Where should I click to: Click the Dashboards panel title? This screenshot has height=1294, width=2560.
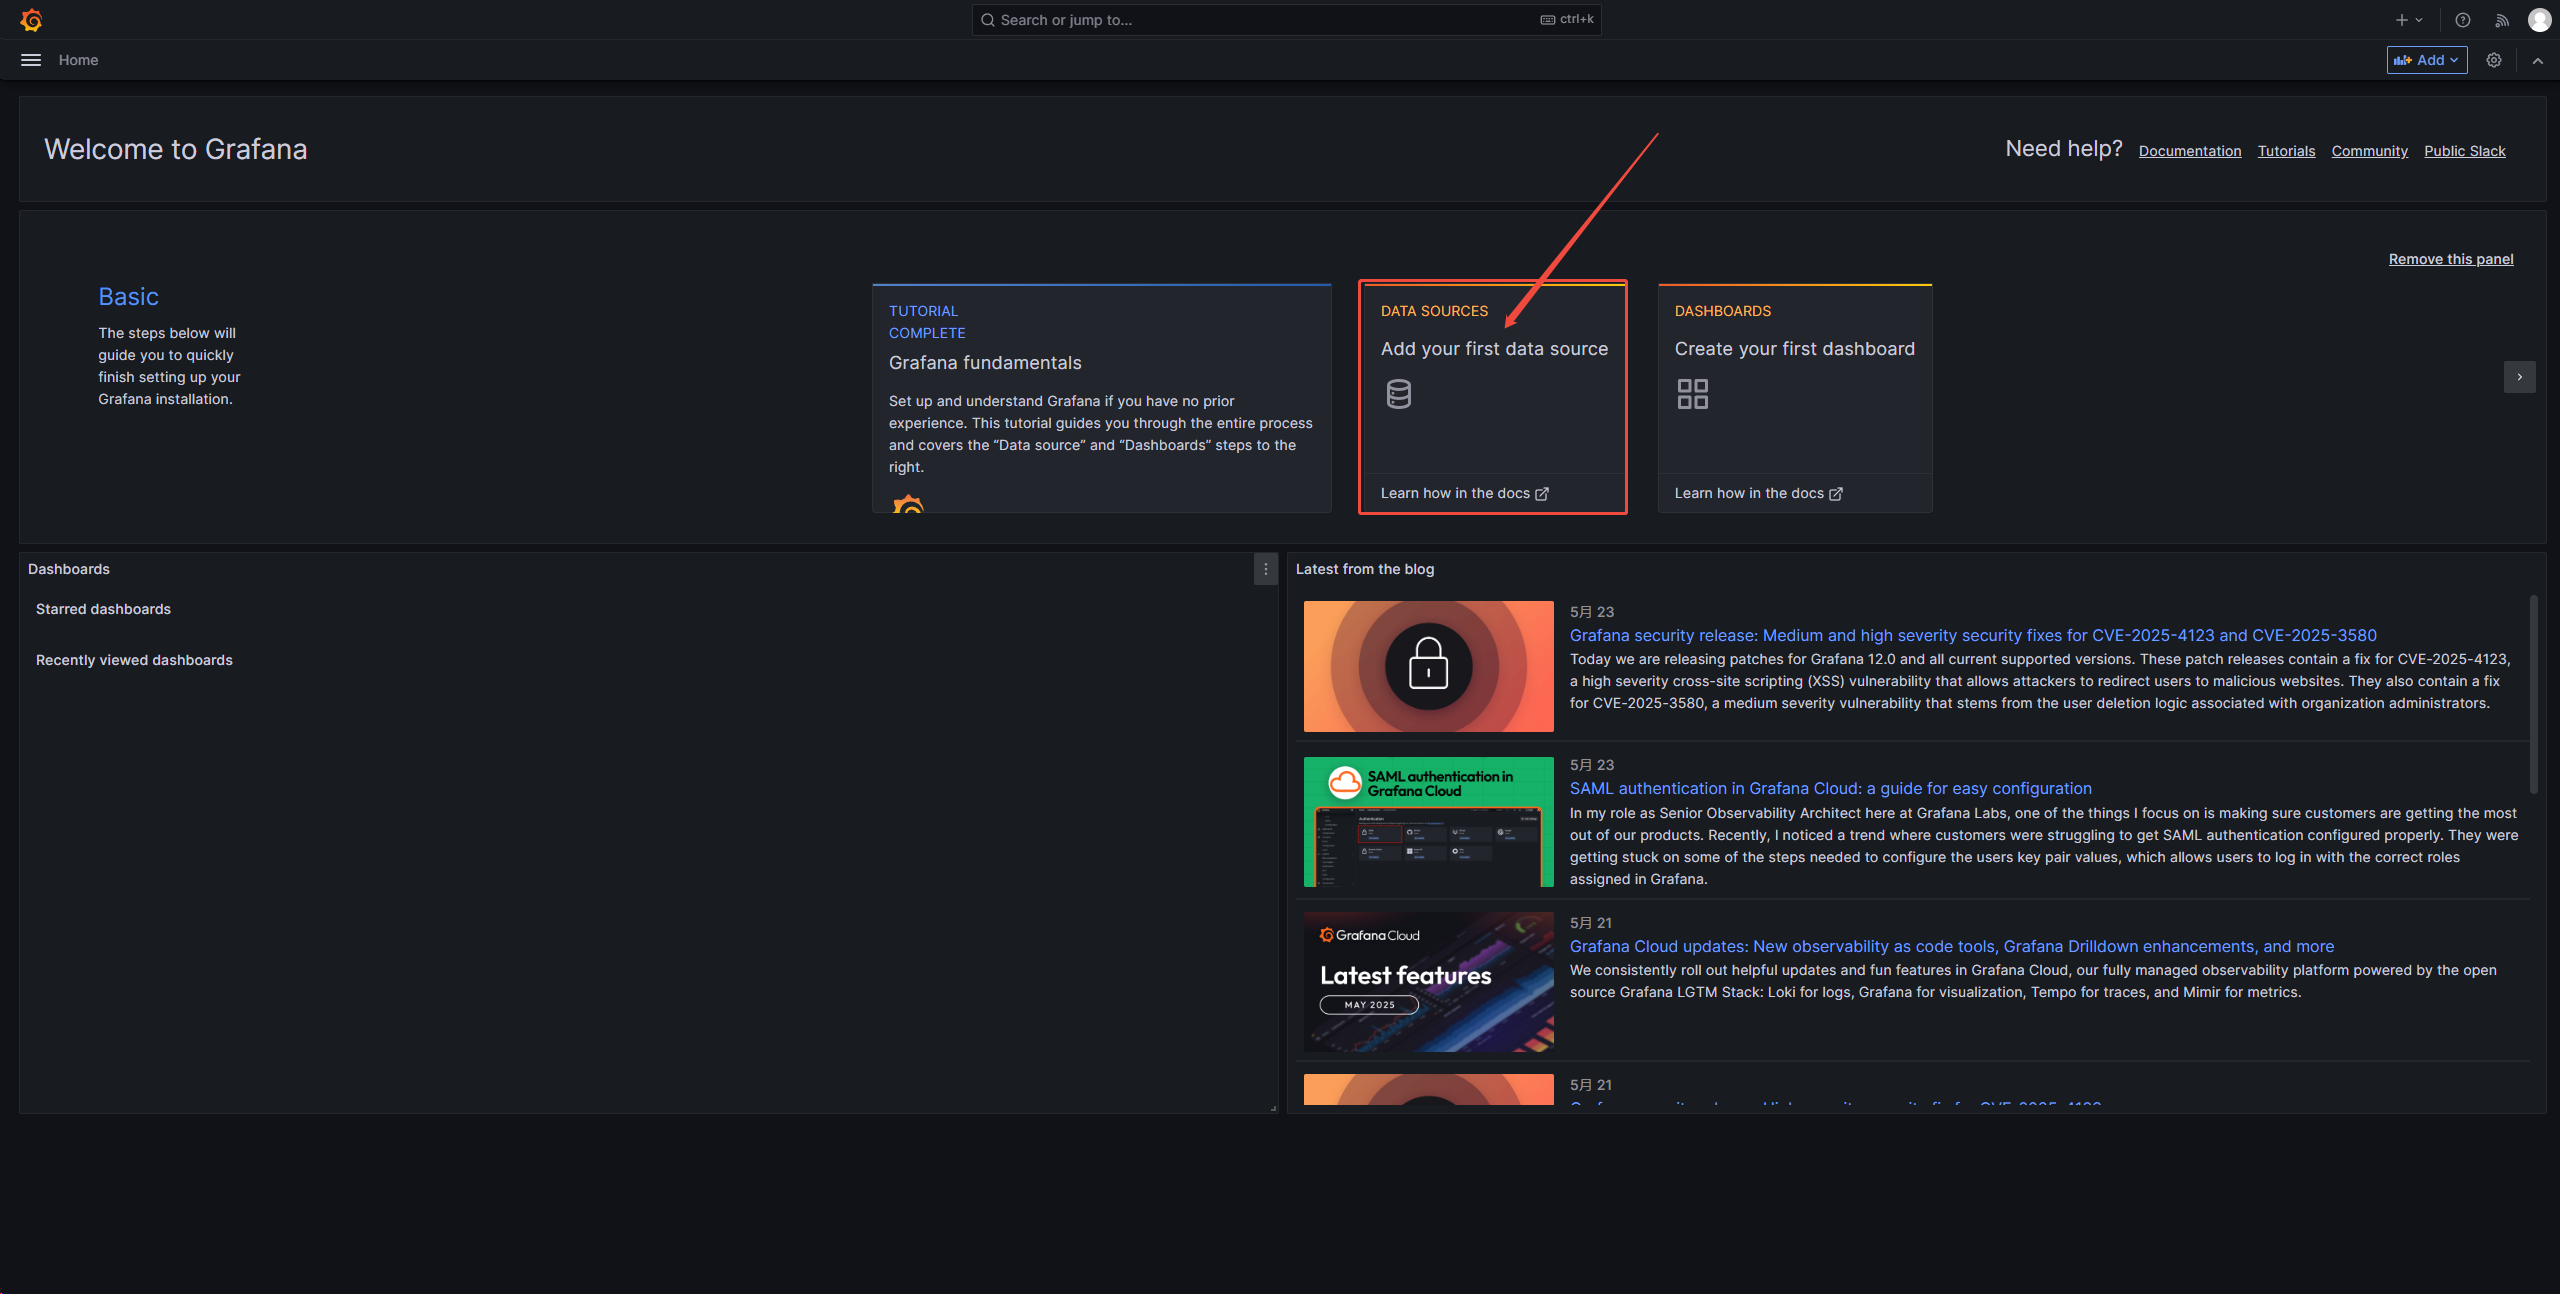pos(69,569)
